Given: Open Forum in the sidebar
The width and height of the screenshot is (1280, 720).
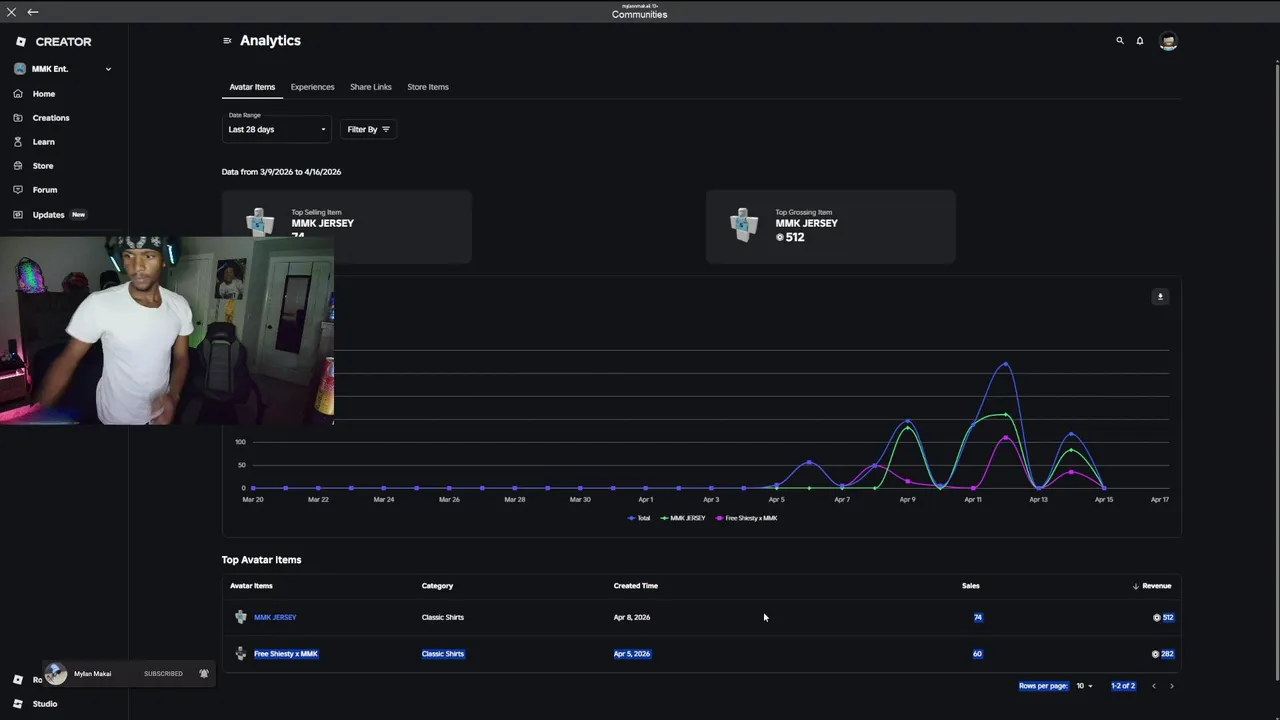Looking at the screenshot, I should [x=45, y=190].
